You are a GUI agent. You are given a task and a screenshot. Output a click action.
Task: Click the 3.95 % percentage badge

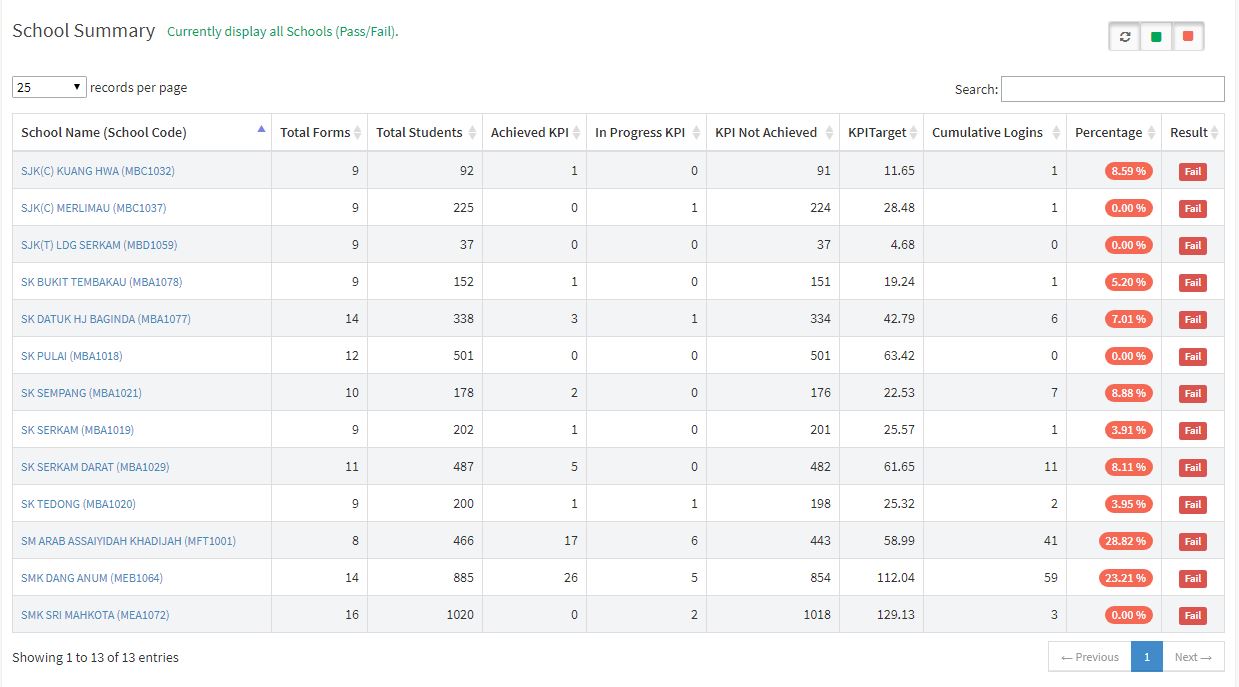(1129, 504)
